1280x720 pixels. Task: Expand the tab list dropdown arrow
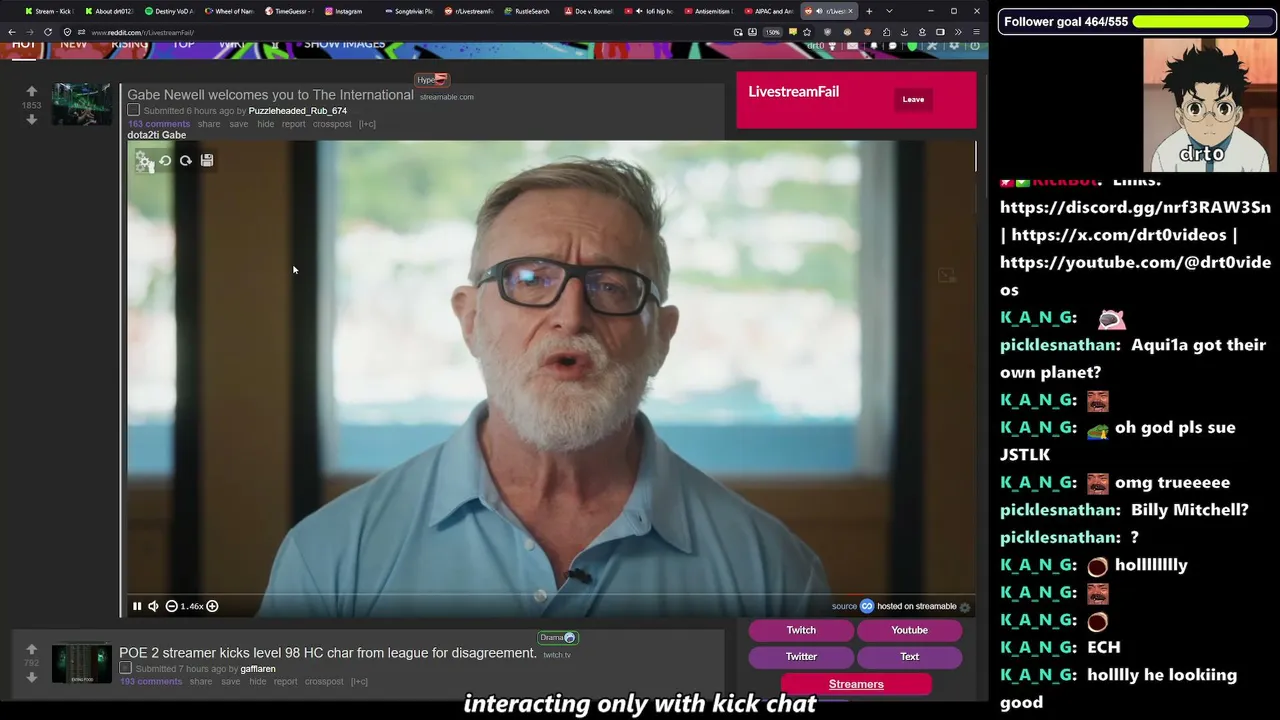tap(889, 11)
